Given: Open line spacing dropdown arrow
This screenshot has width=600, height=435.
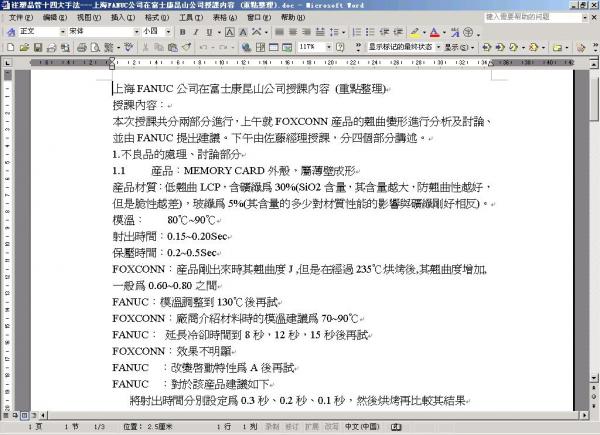Looking at the screenshot, I should (x=344, y=33).
